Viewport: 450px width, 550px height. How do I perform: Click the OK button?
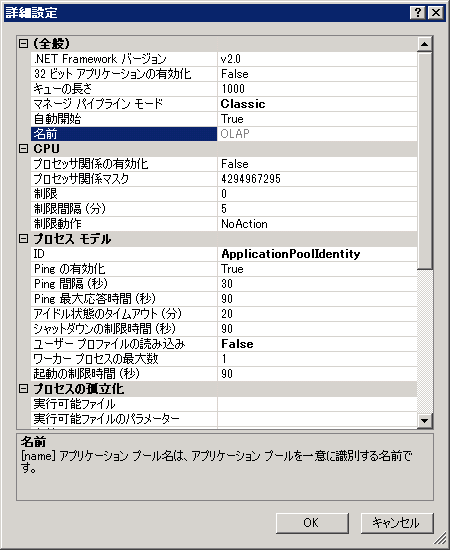[312, 523]
